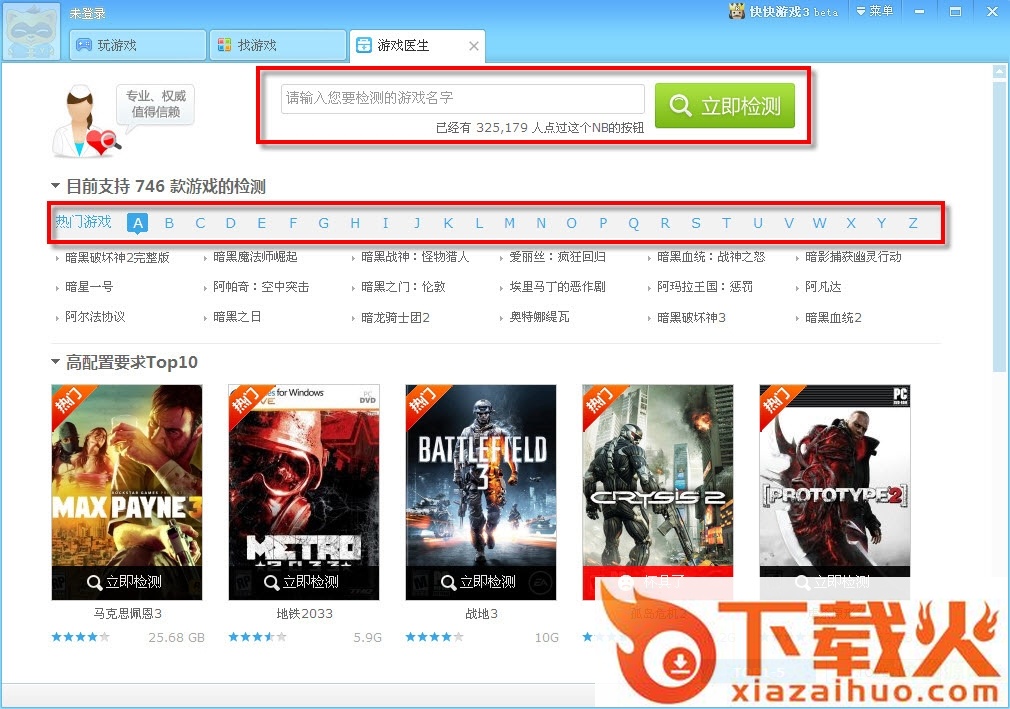Select letter X filter
This screenshot has width=1010, height=709.
click(x=851, y=223)
